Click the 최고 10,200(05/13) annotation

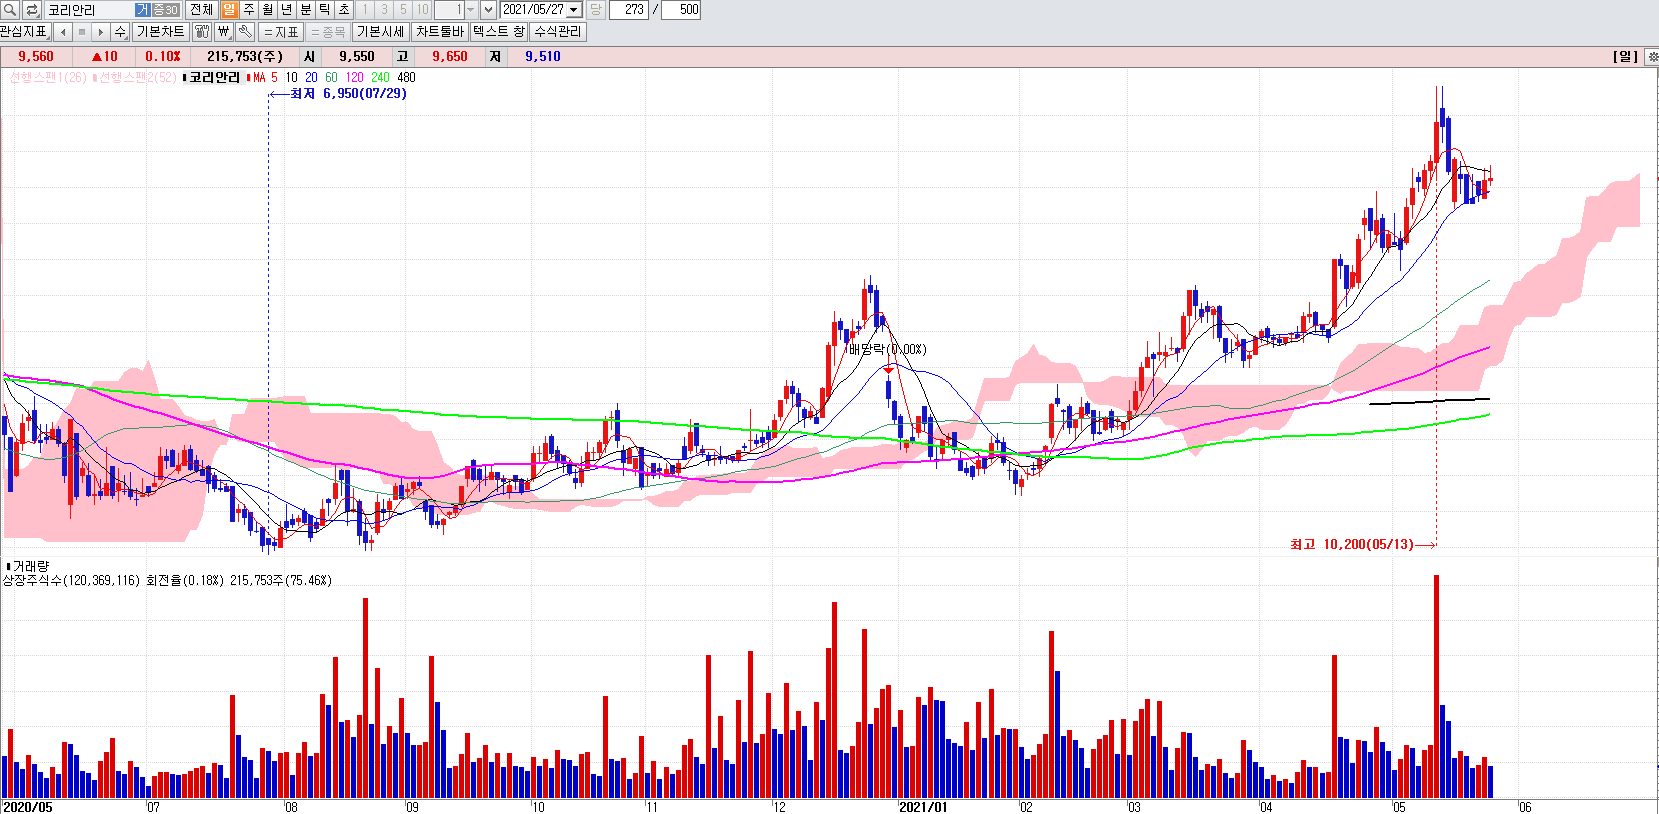click(x=1352, y=545)
